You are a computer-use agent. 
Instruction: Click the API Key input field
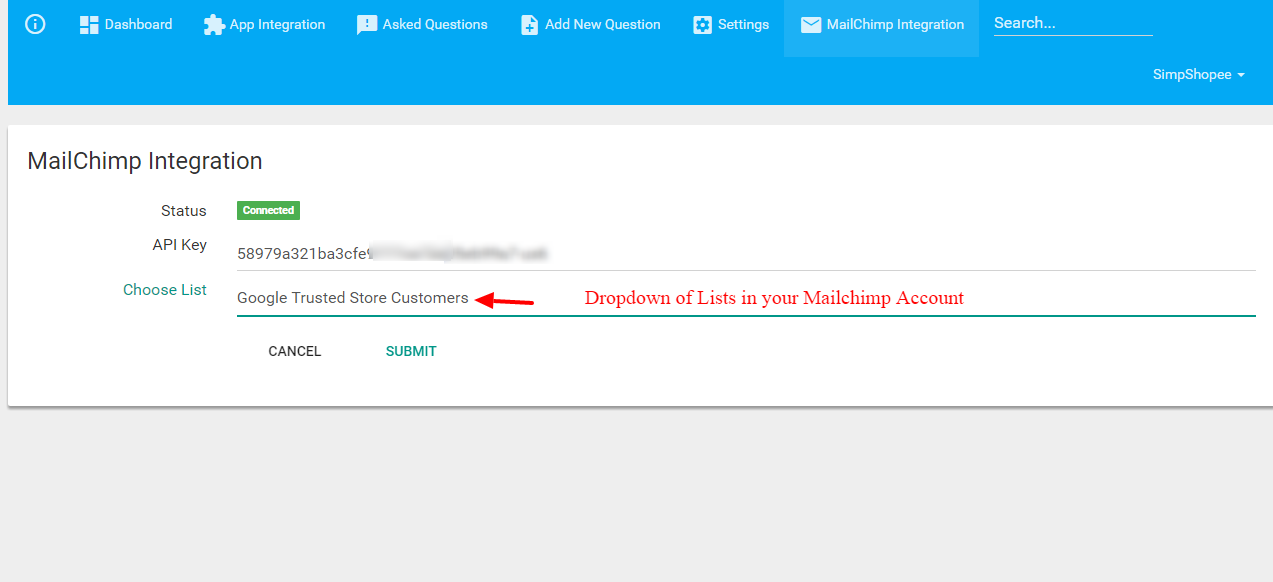[x=746, y=253]
